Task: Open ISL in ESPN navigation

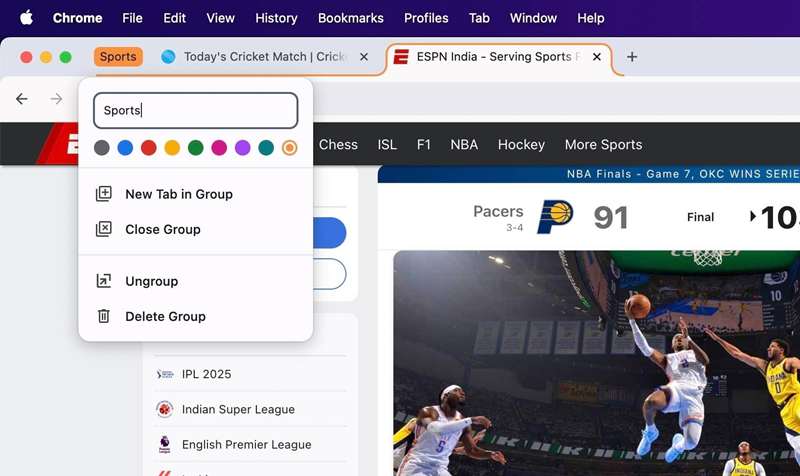Action: pos(387,144)
